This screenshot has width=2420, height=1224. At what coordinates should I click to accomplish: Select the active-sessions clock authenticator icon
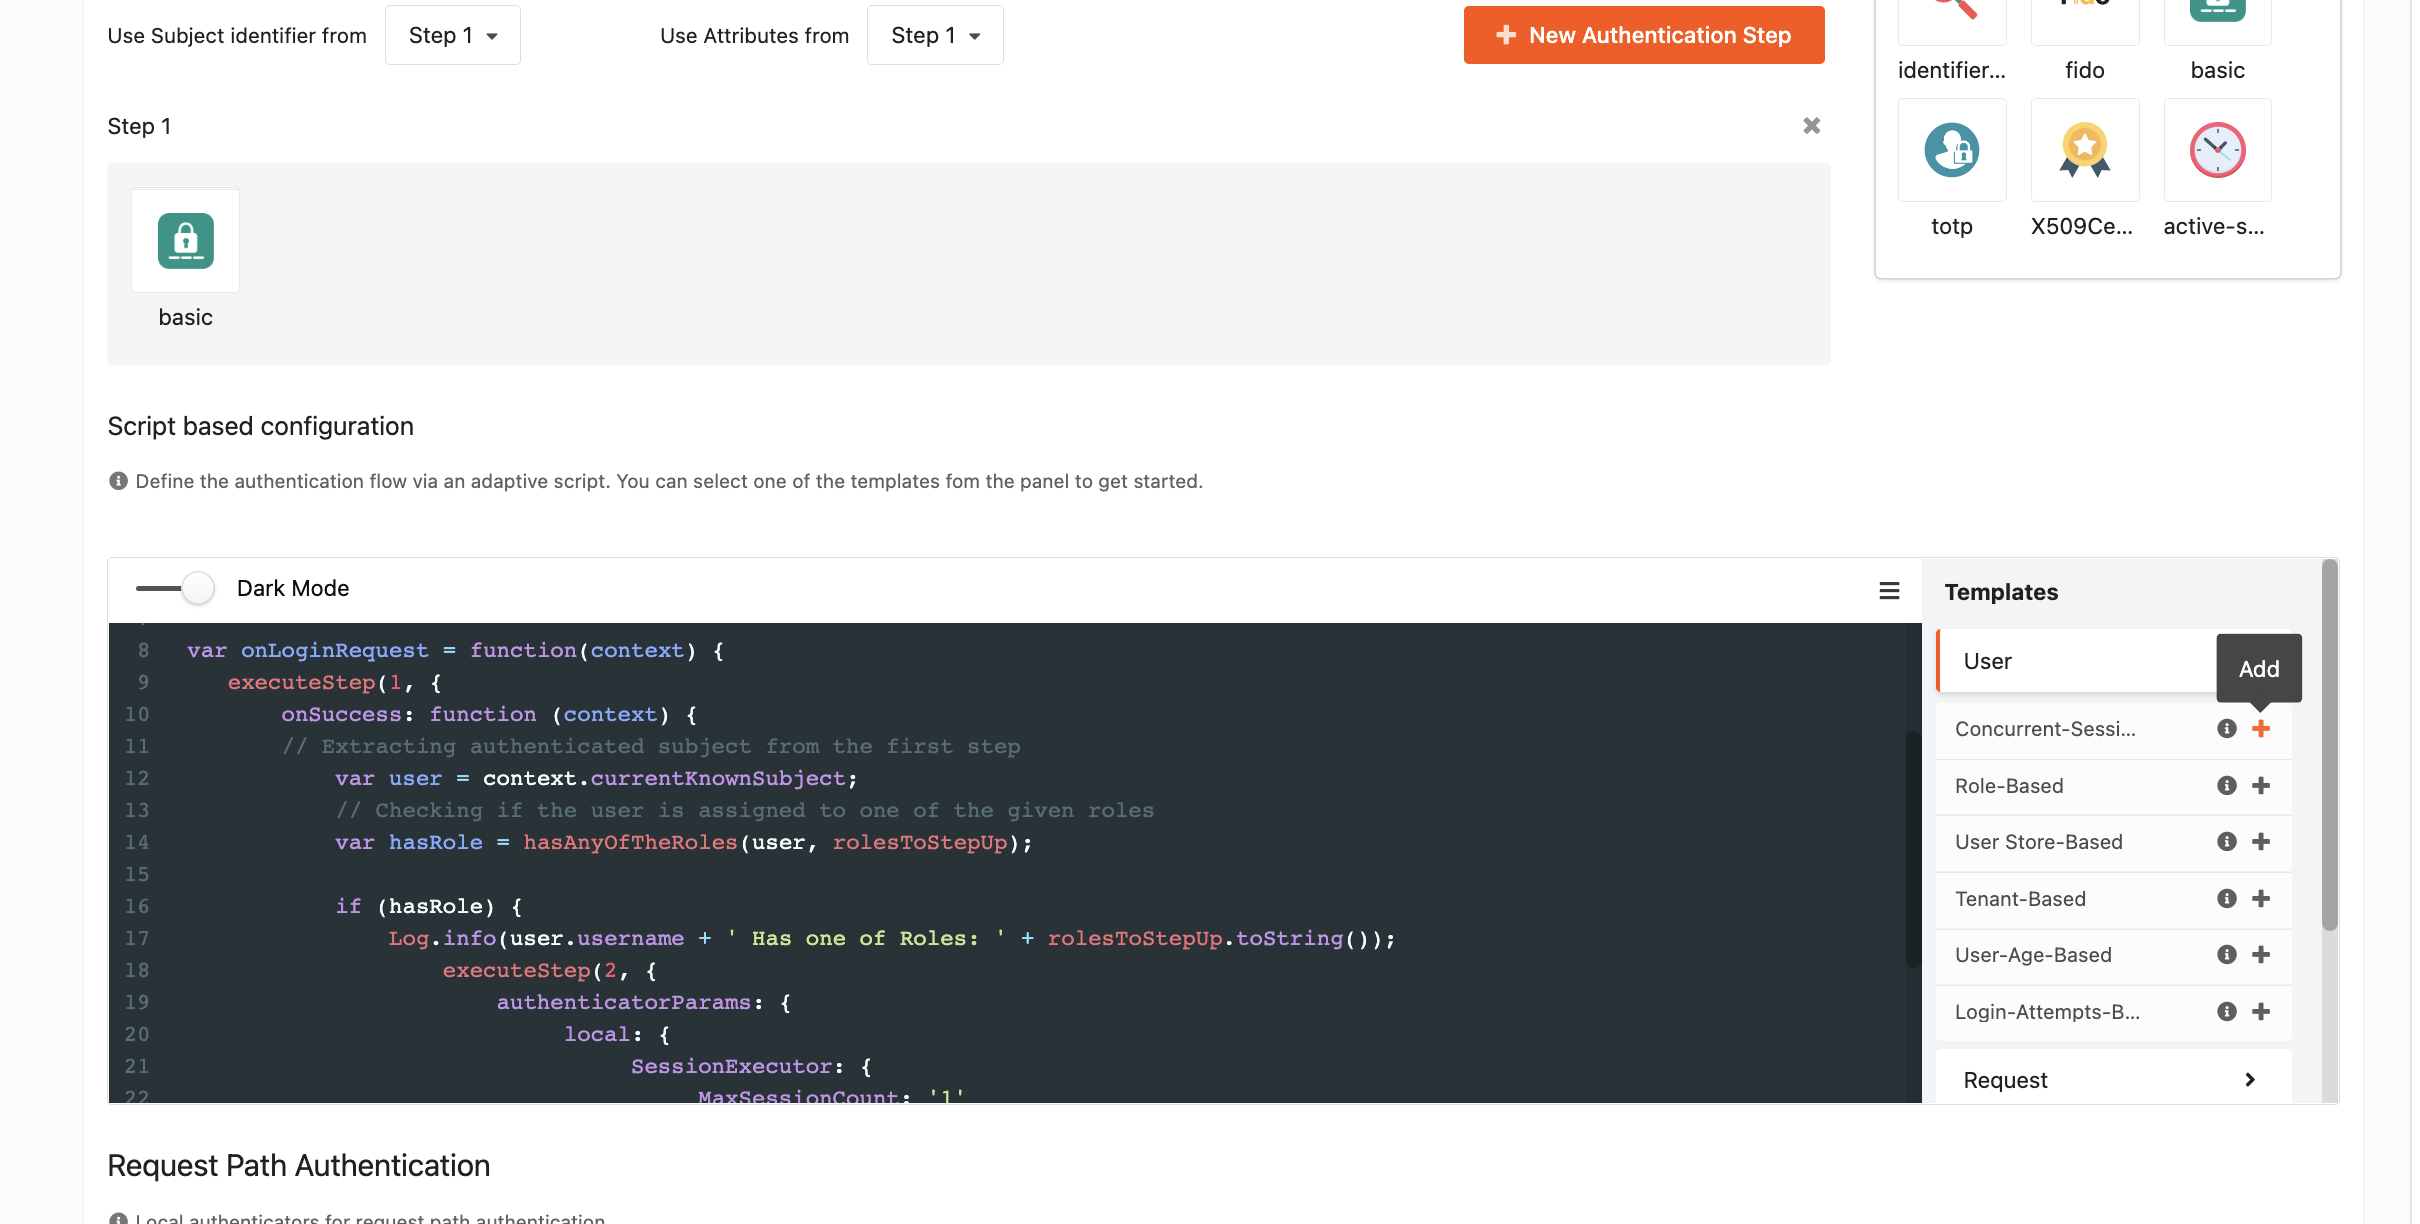[x=2216, y=151]
